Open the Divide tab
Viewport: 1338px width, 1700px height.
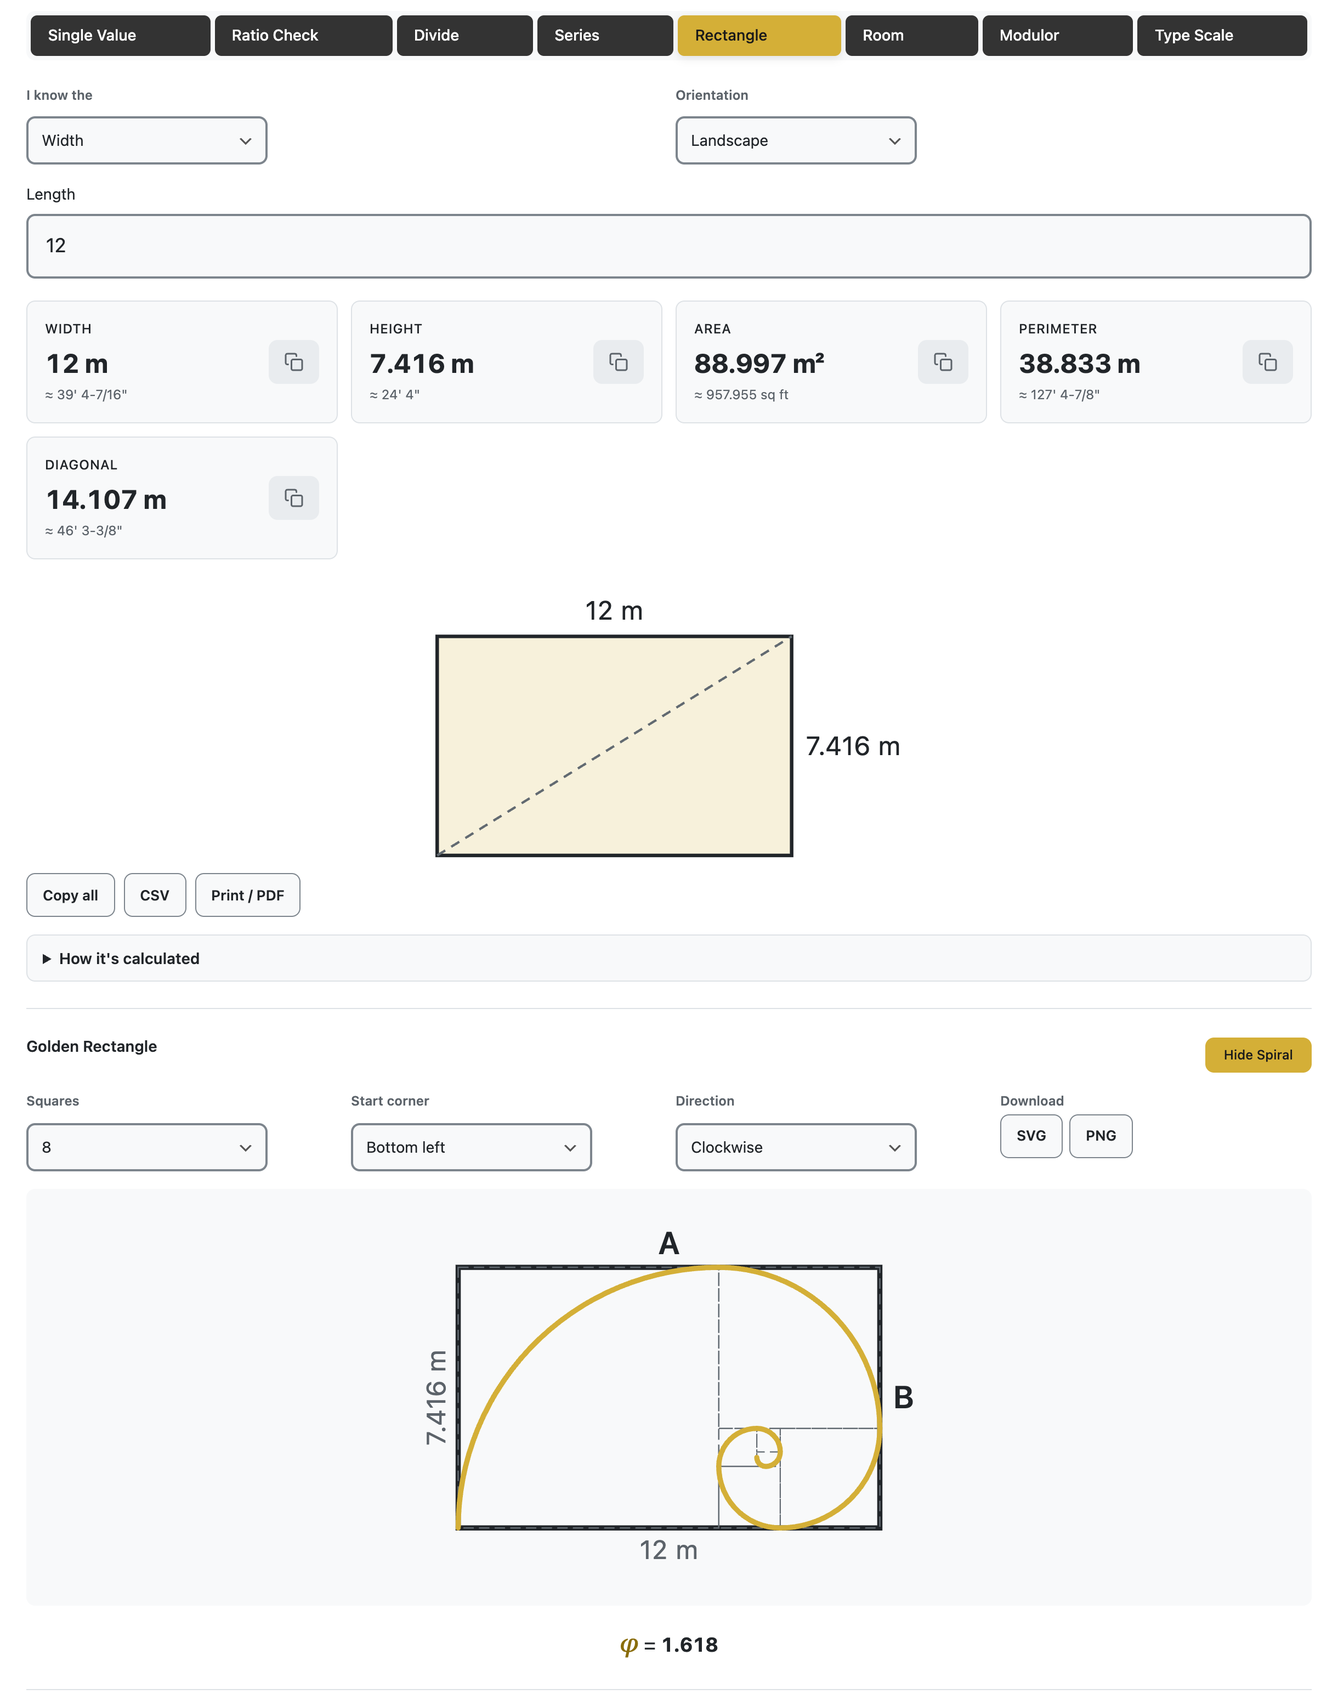(x=465, y=35)
